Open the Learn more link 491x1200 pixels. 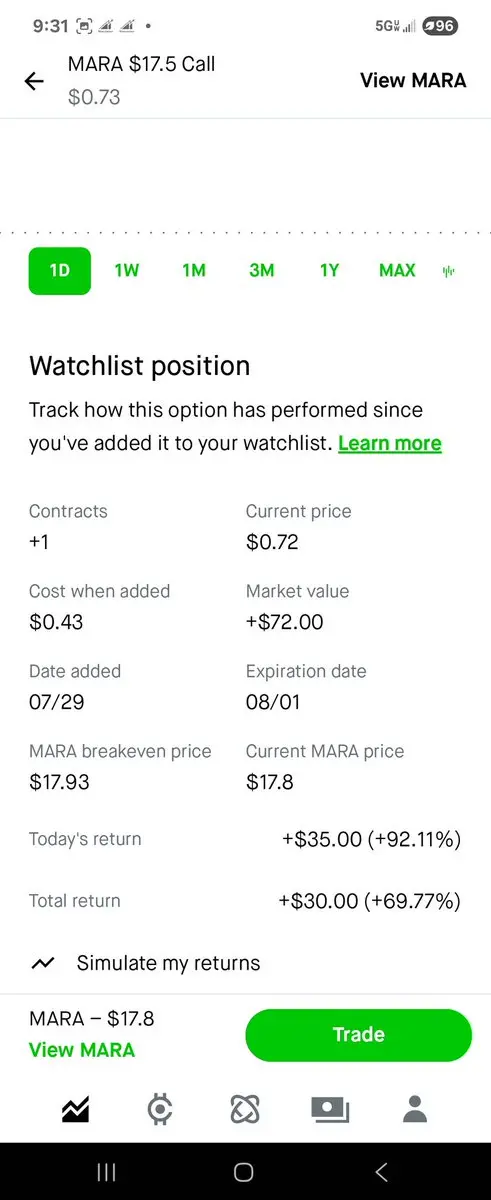390,443
